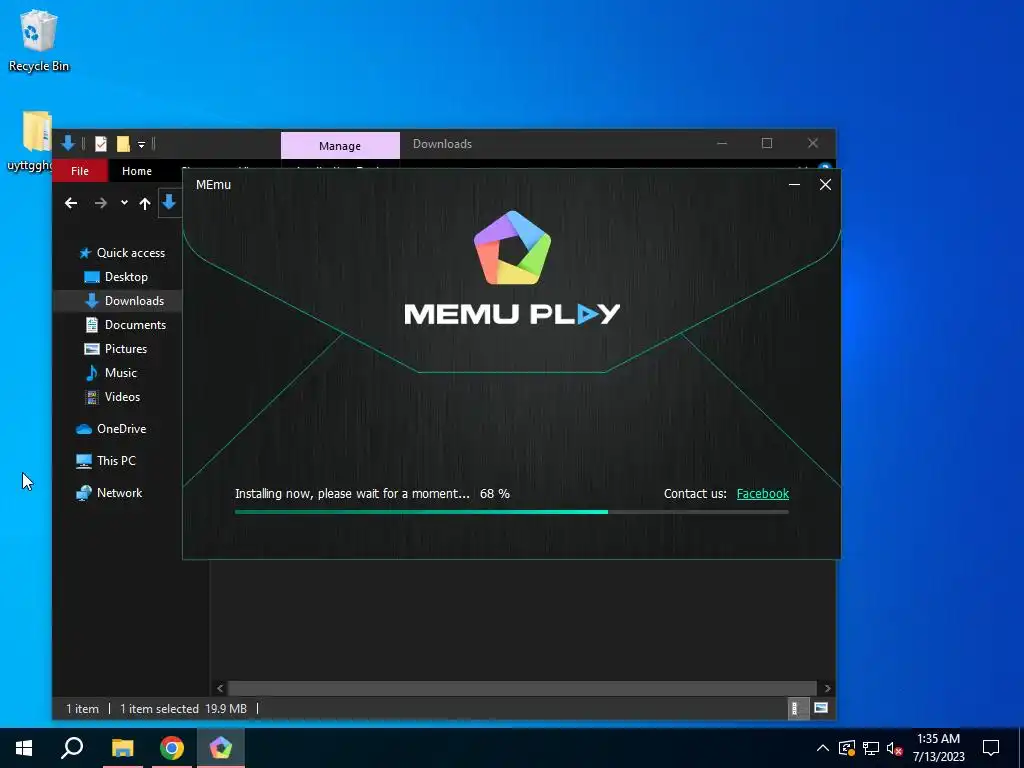The image size is (1024, 768).
Task: Open network status tray icon
Action: click(x=871, y=748)
